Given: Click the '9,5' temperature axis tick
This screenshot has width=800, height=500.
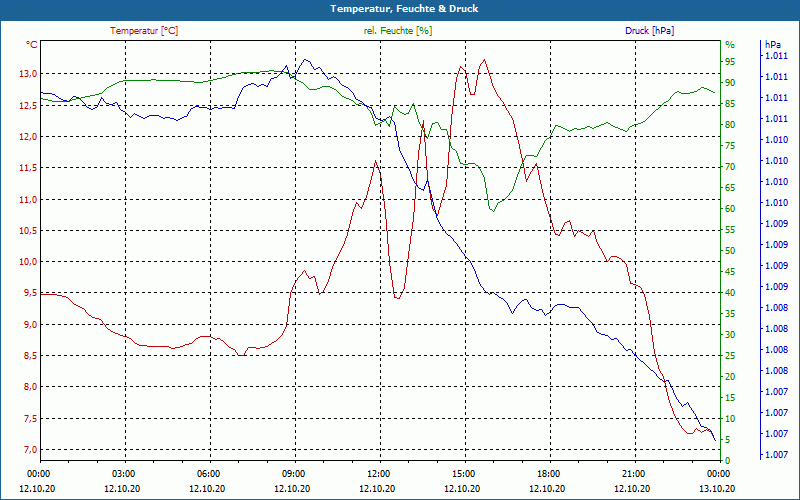Looking at the screenshot, I should point(30,293).
